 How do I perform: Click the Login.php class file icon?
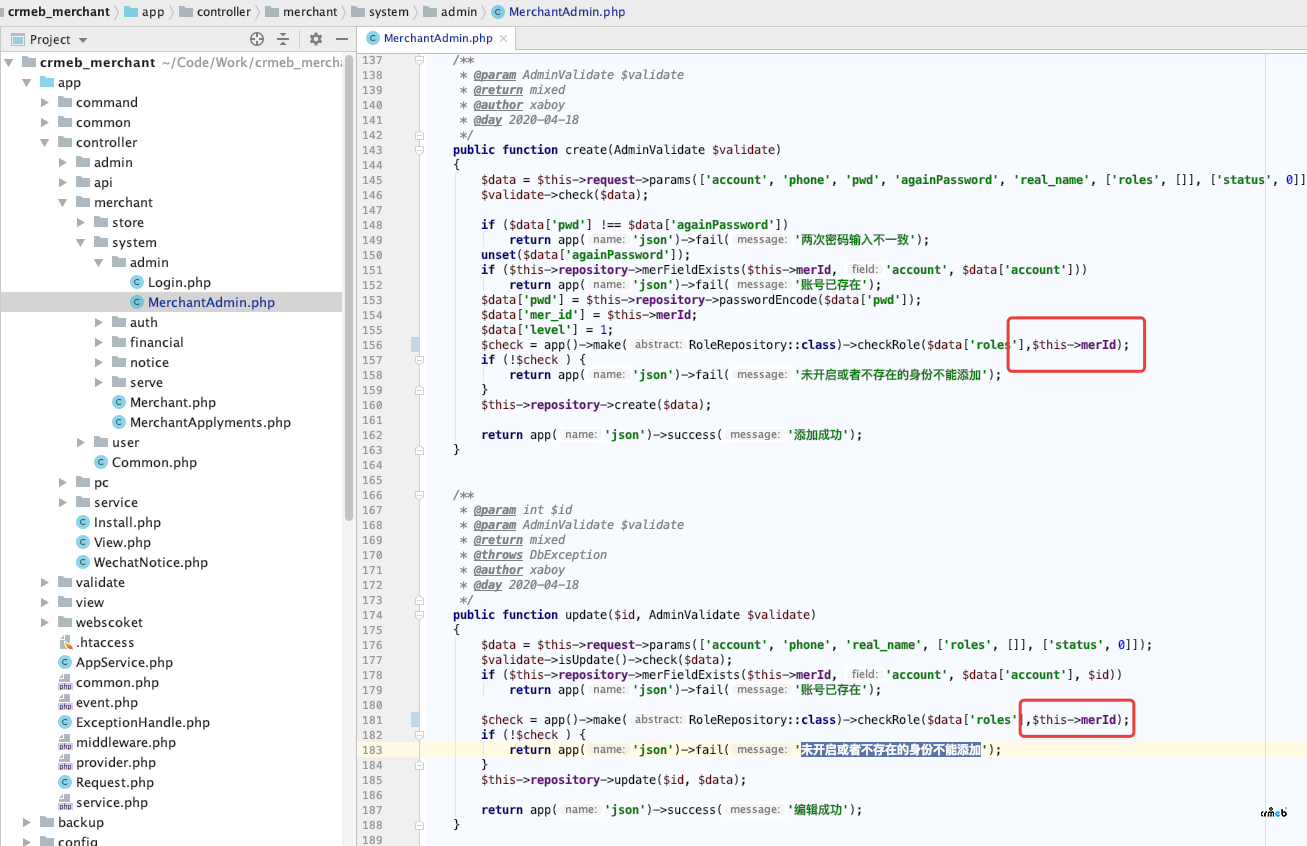[x=137, y=282]
